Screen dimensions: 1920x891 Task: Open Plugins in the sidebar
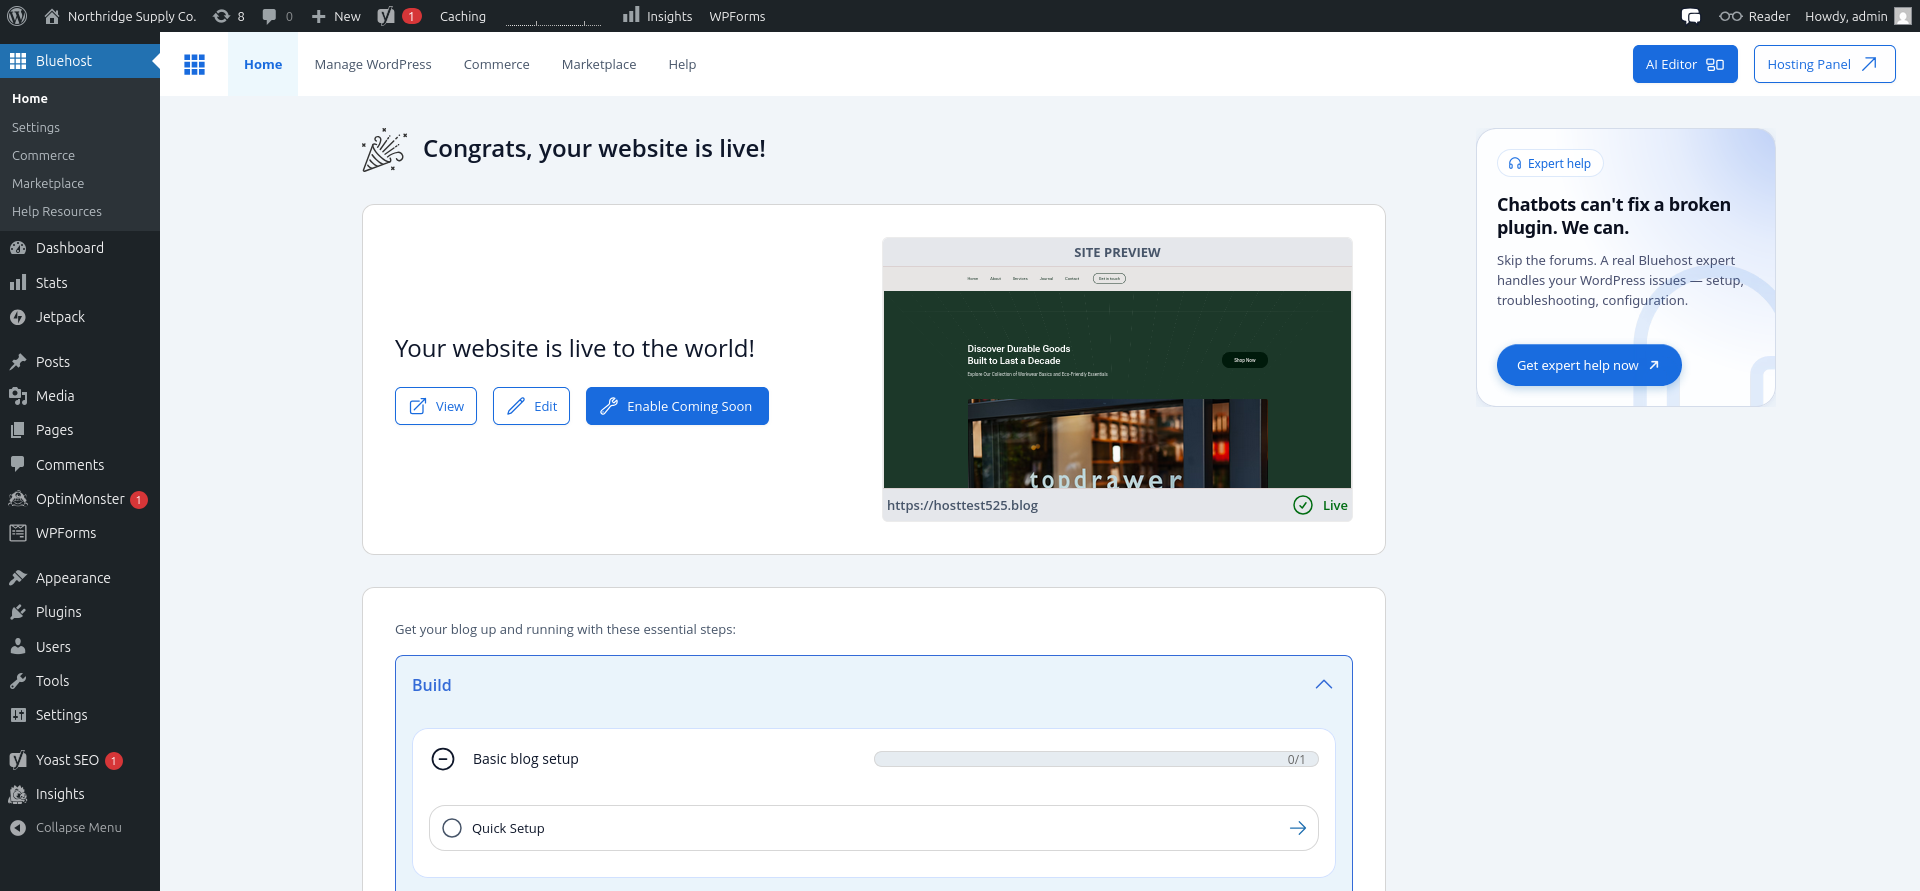(x=80, y=612)
